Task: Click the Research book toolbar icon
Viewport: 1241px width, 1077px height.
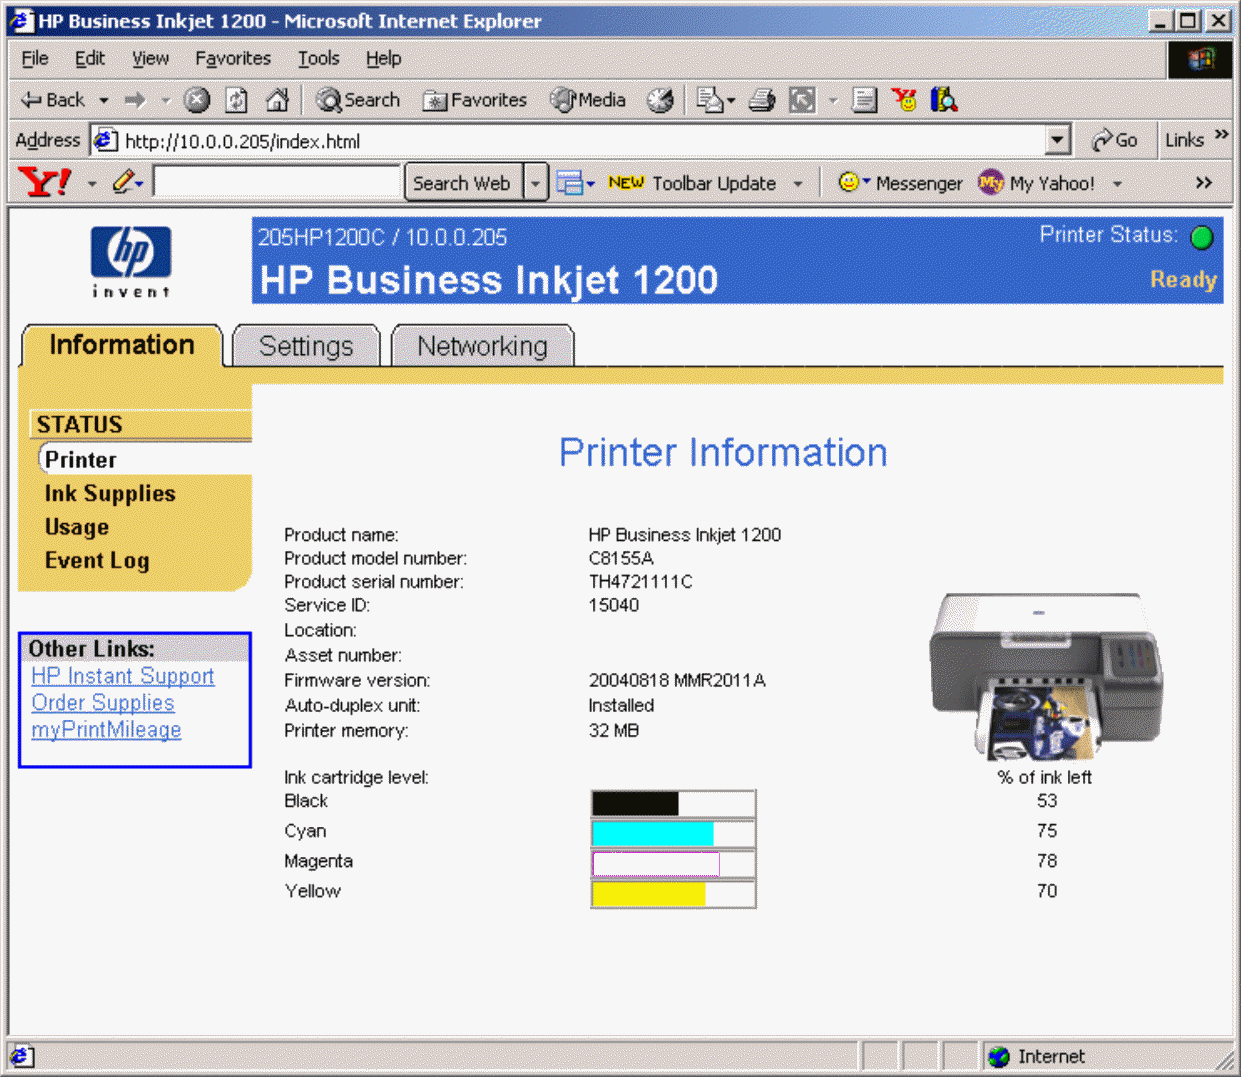Action: click(x=944, y=100)
